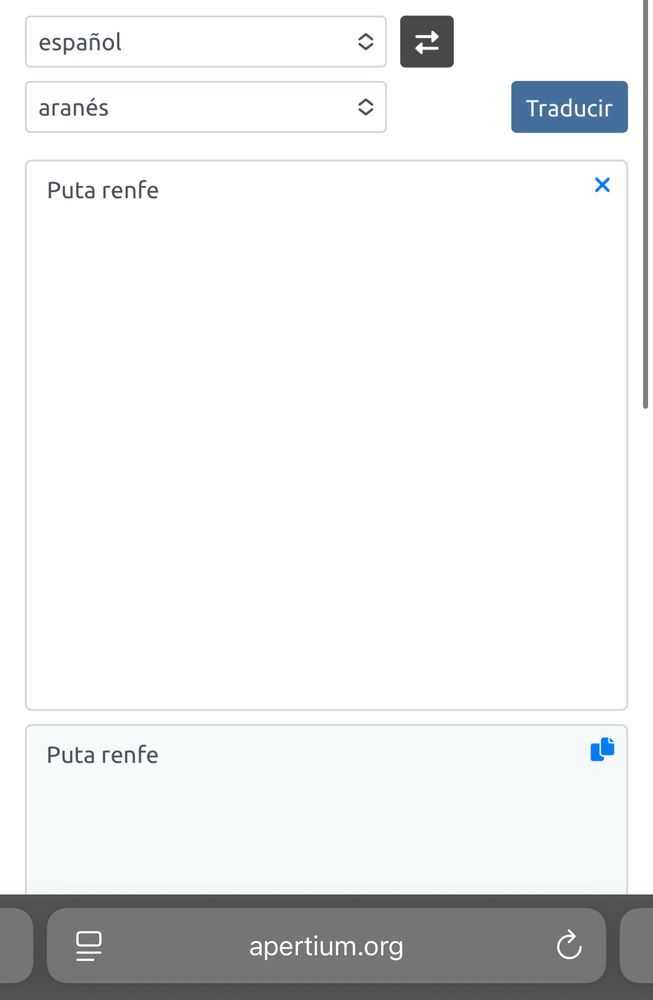Select the text 'Puta renfe' in the input area
The width and height of the screenshot is (653, 1000).
coord(102,190)
